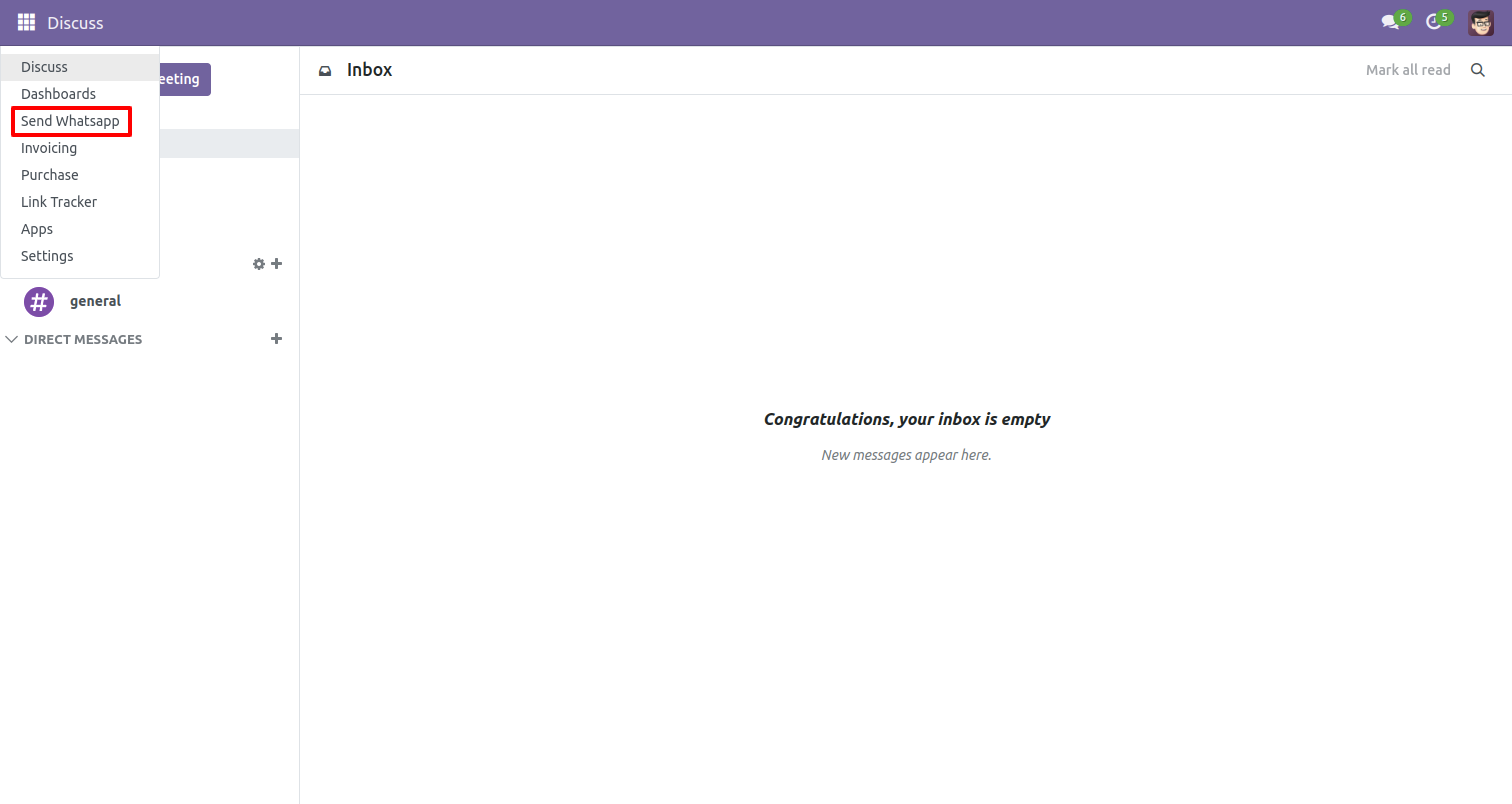Click the Inbox heading text
The image size is (1512, 804).
369,70
